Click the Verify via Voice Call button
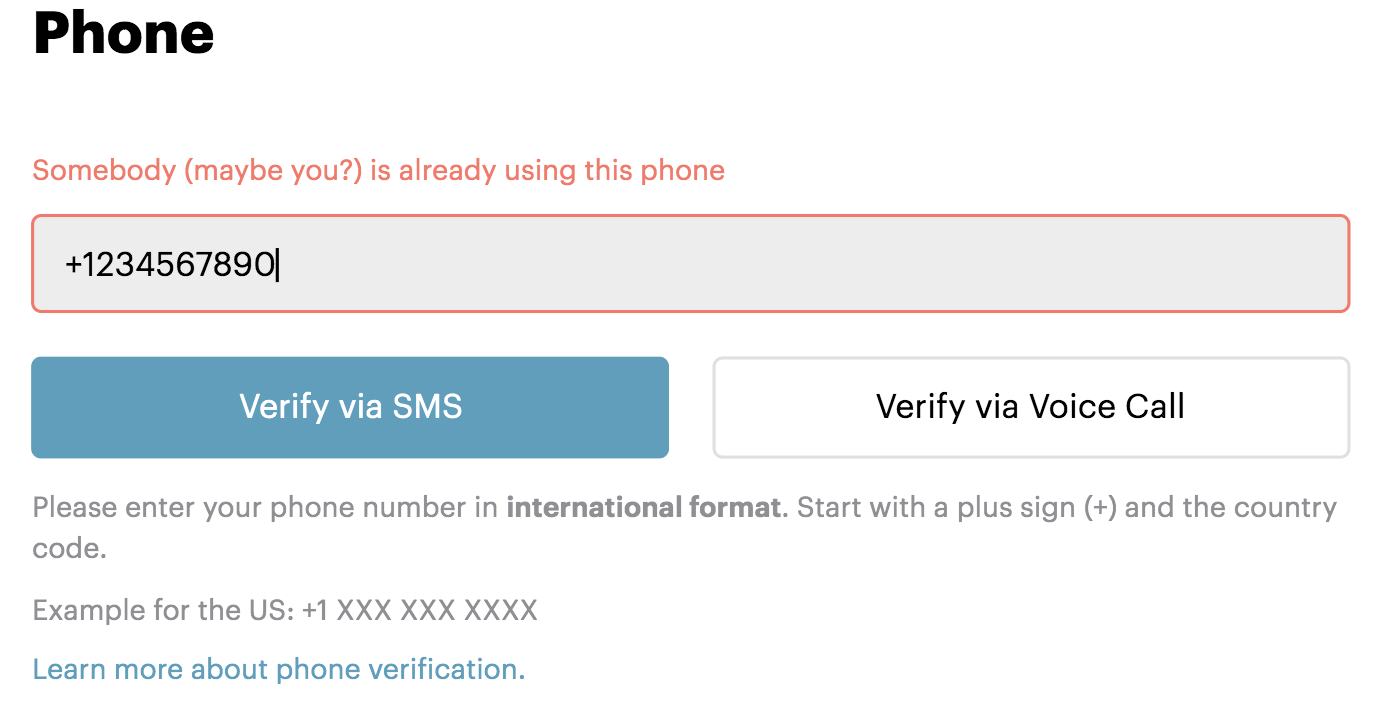 1030,407
